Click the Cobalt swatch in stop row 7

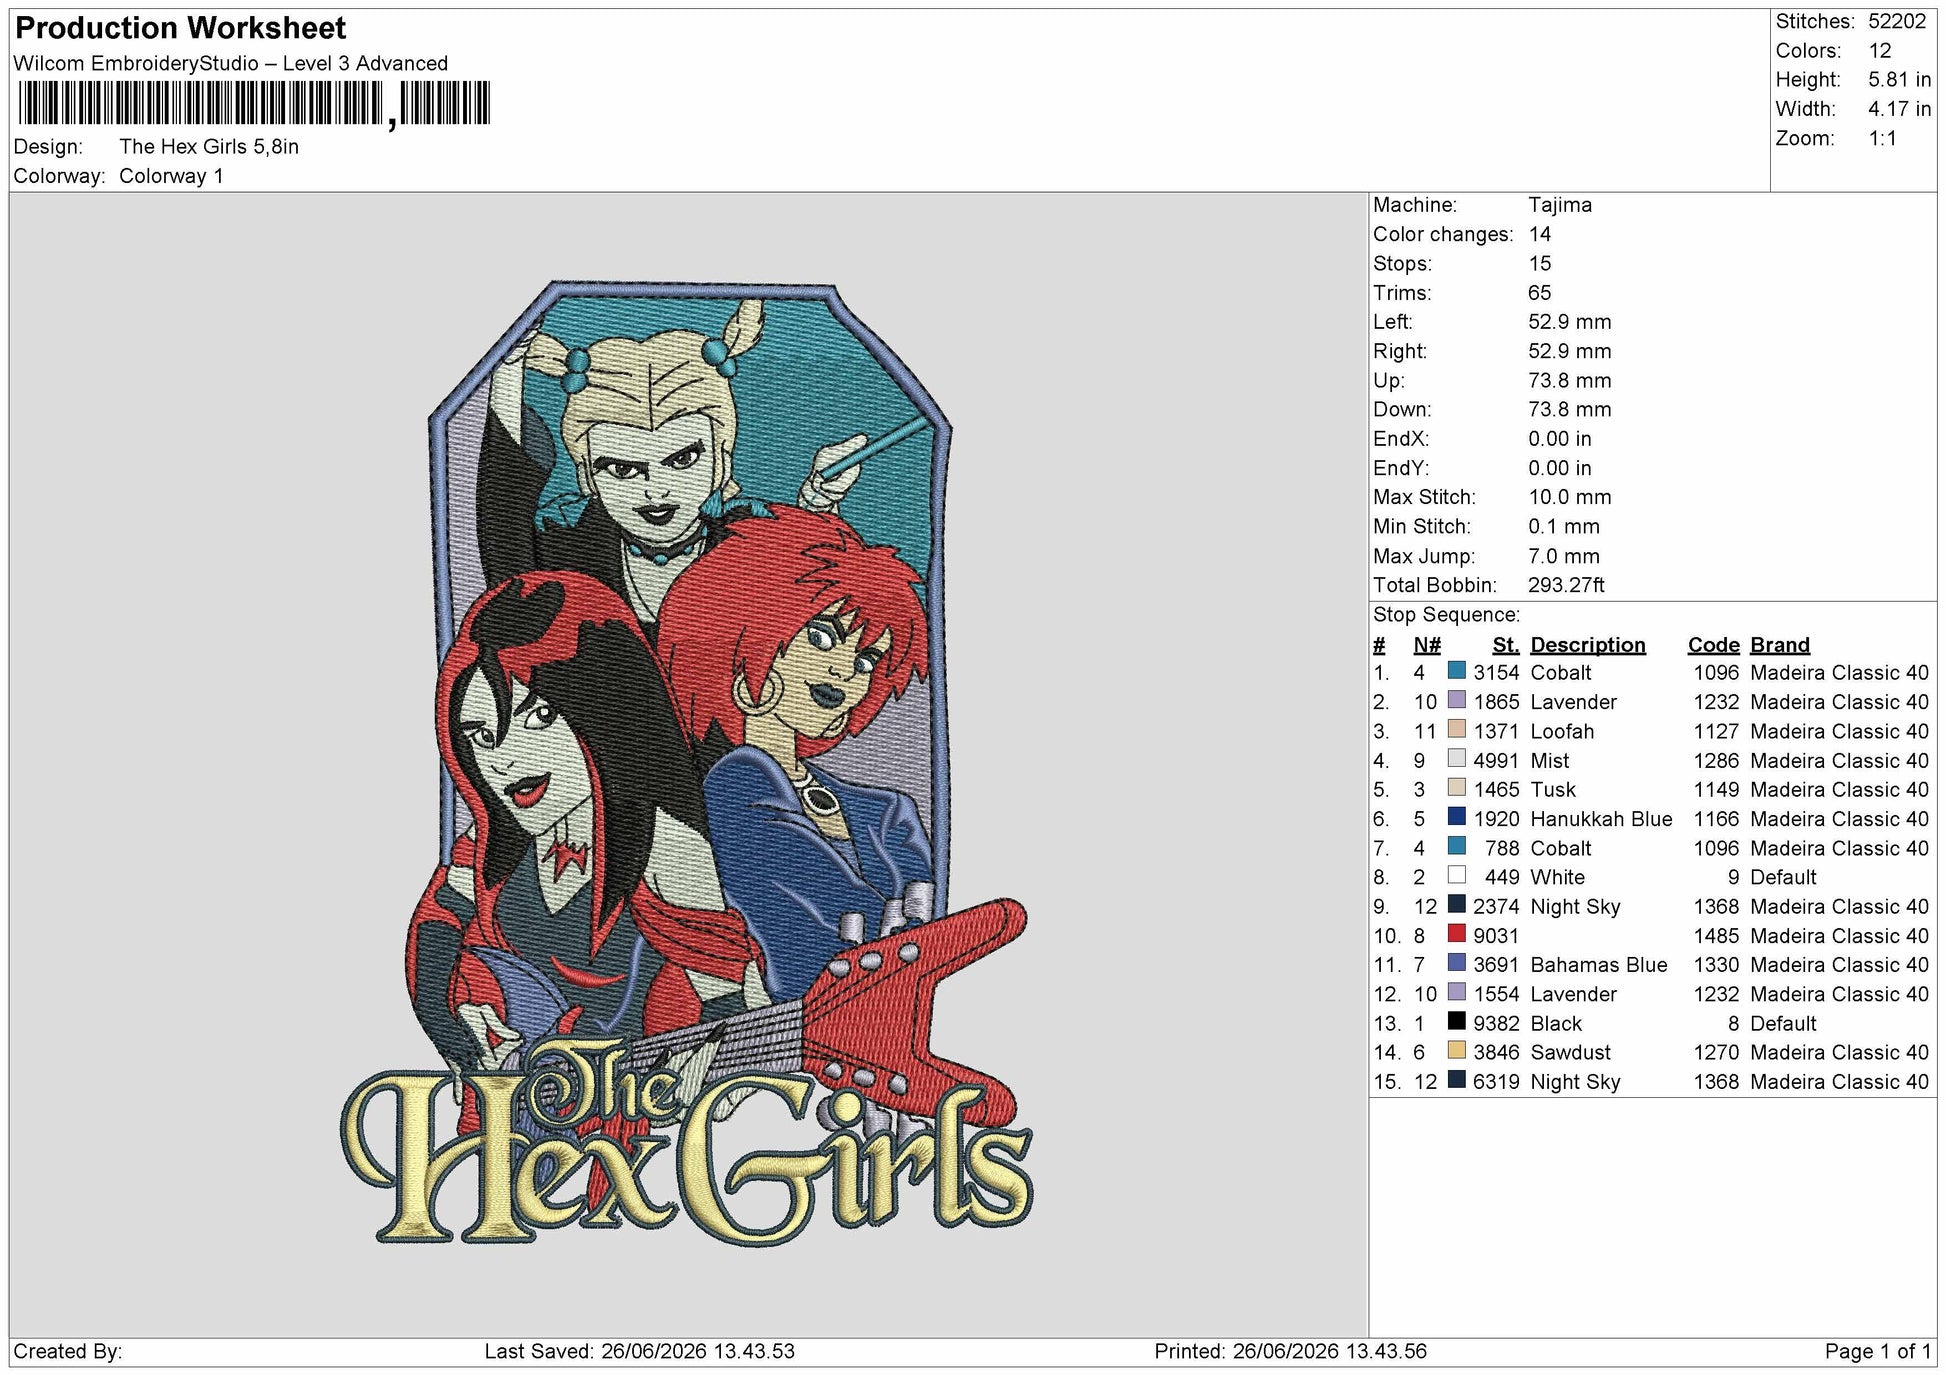tap(1457, 846)
